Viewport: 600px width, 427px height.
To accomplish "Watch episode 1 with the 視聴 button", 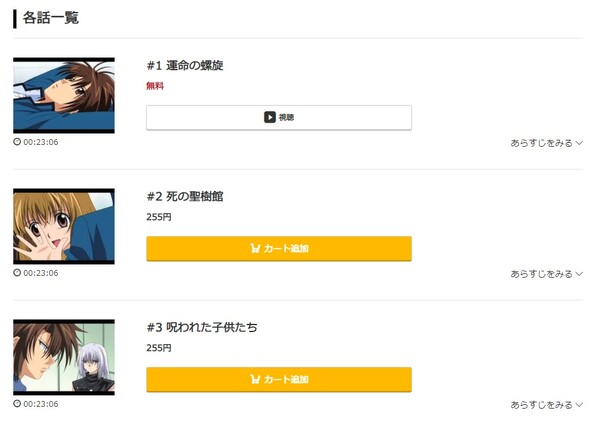I will (x=279, y=117).
